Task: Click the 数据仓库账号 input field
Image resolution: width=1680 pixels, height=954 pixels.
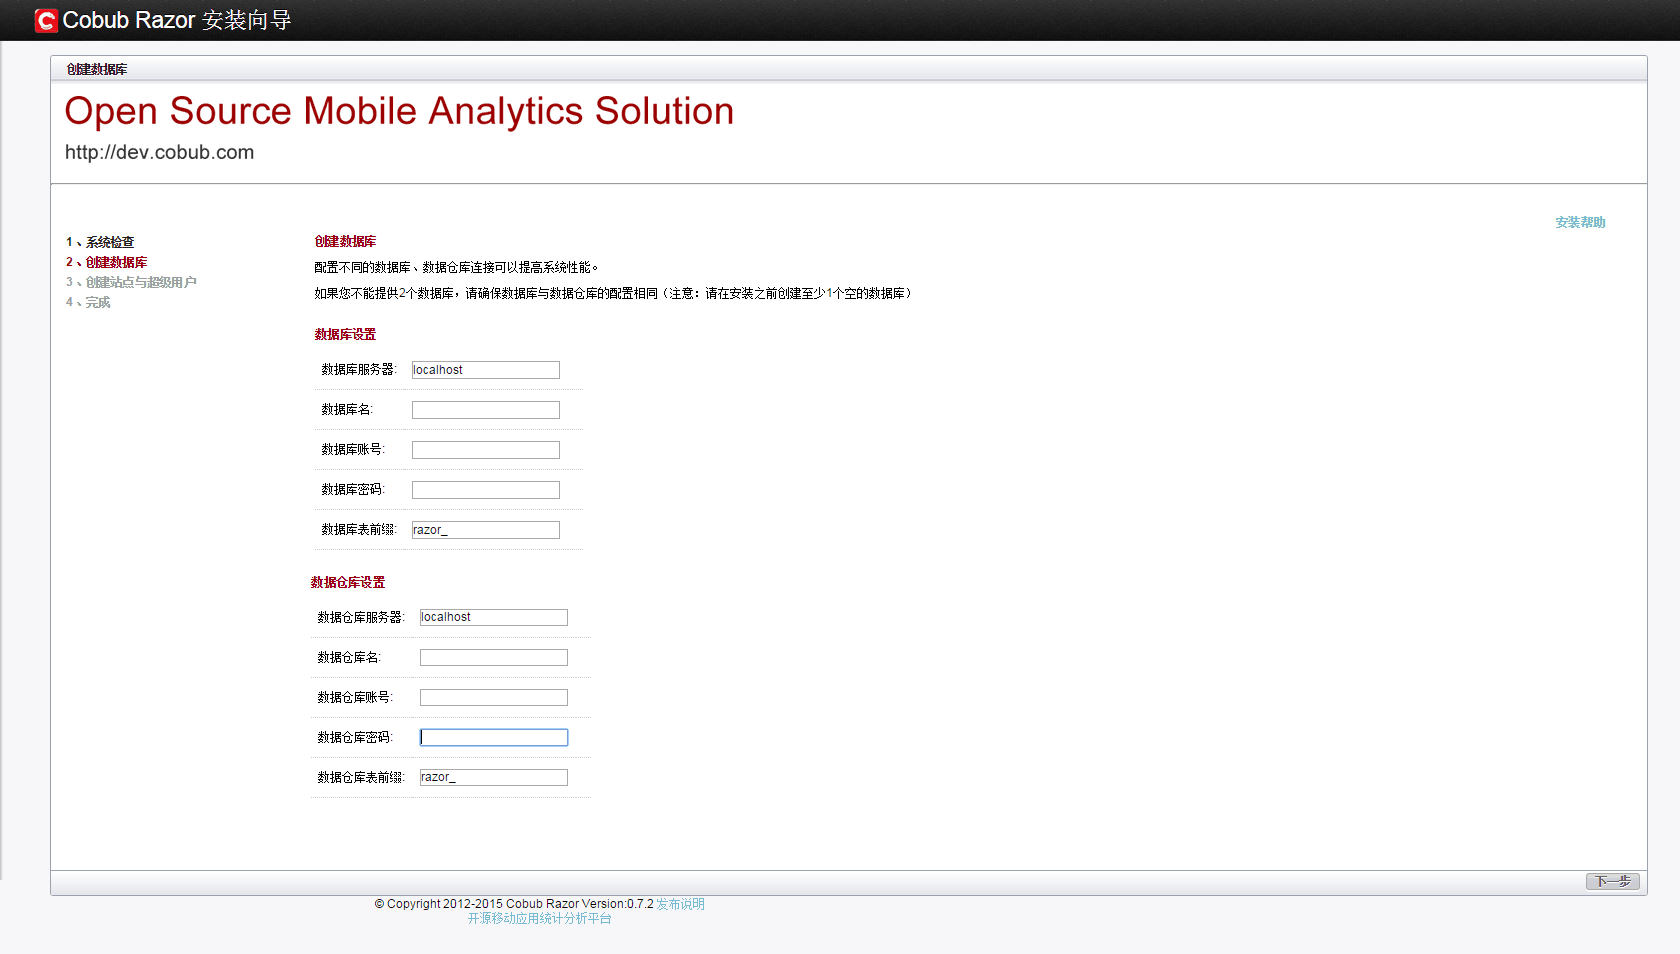Action: [494, 697]
